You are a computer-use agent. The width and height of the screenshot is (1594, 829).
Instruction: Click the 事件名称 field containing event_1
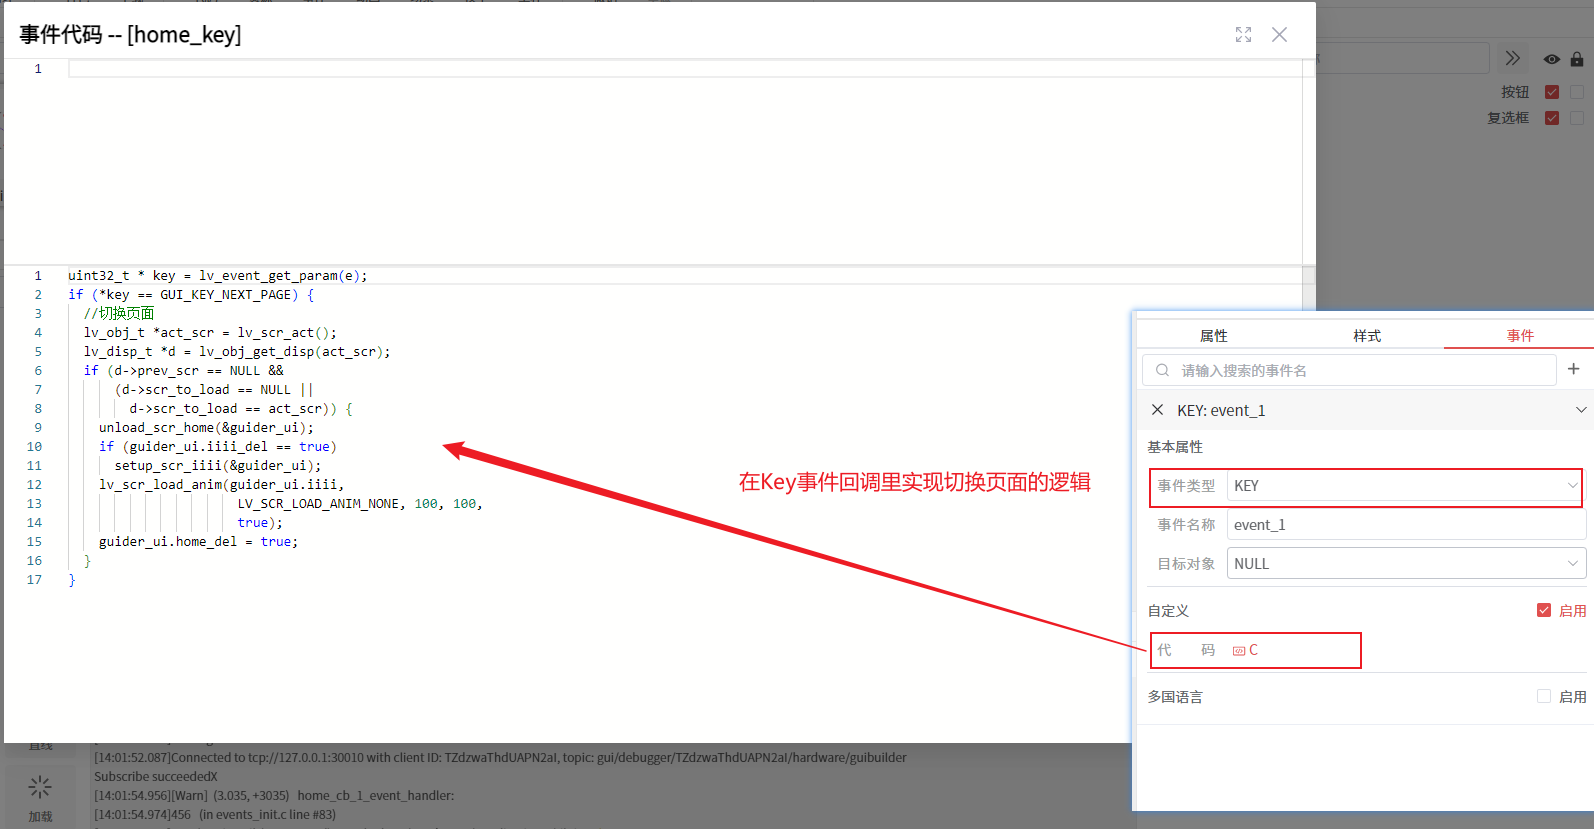click(1406, 525)
